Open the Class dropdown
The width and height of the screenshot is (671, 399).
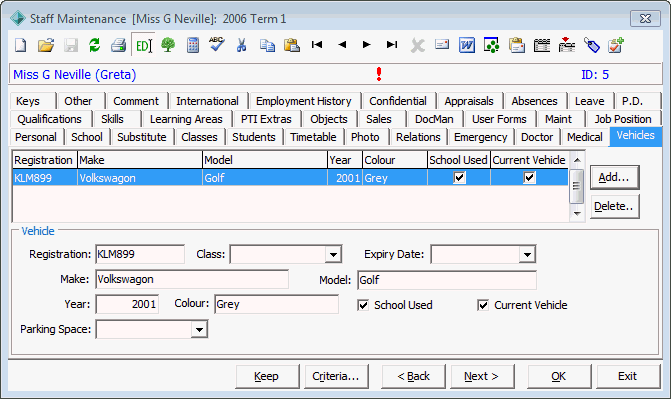333,255
